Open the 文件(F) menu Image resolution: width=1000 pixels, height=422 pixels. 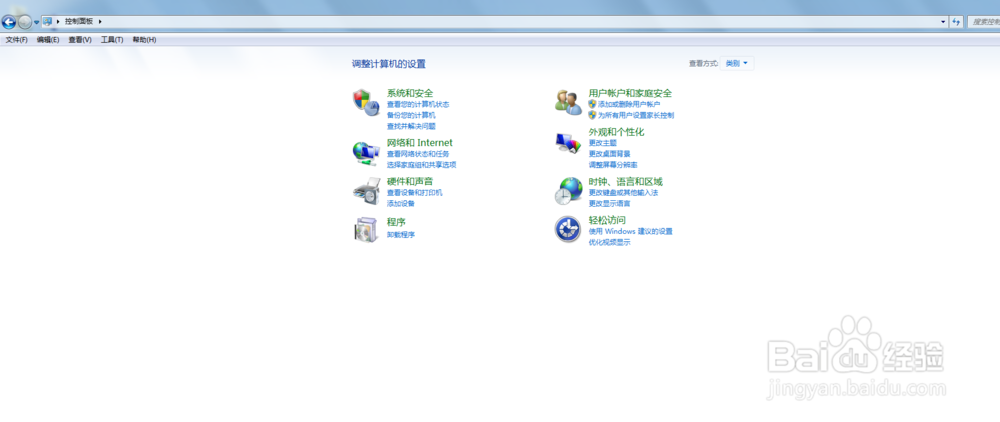pos(17,40)
